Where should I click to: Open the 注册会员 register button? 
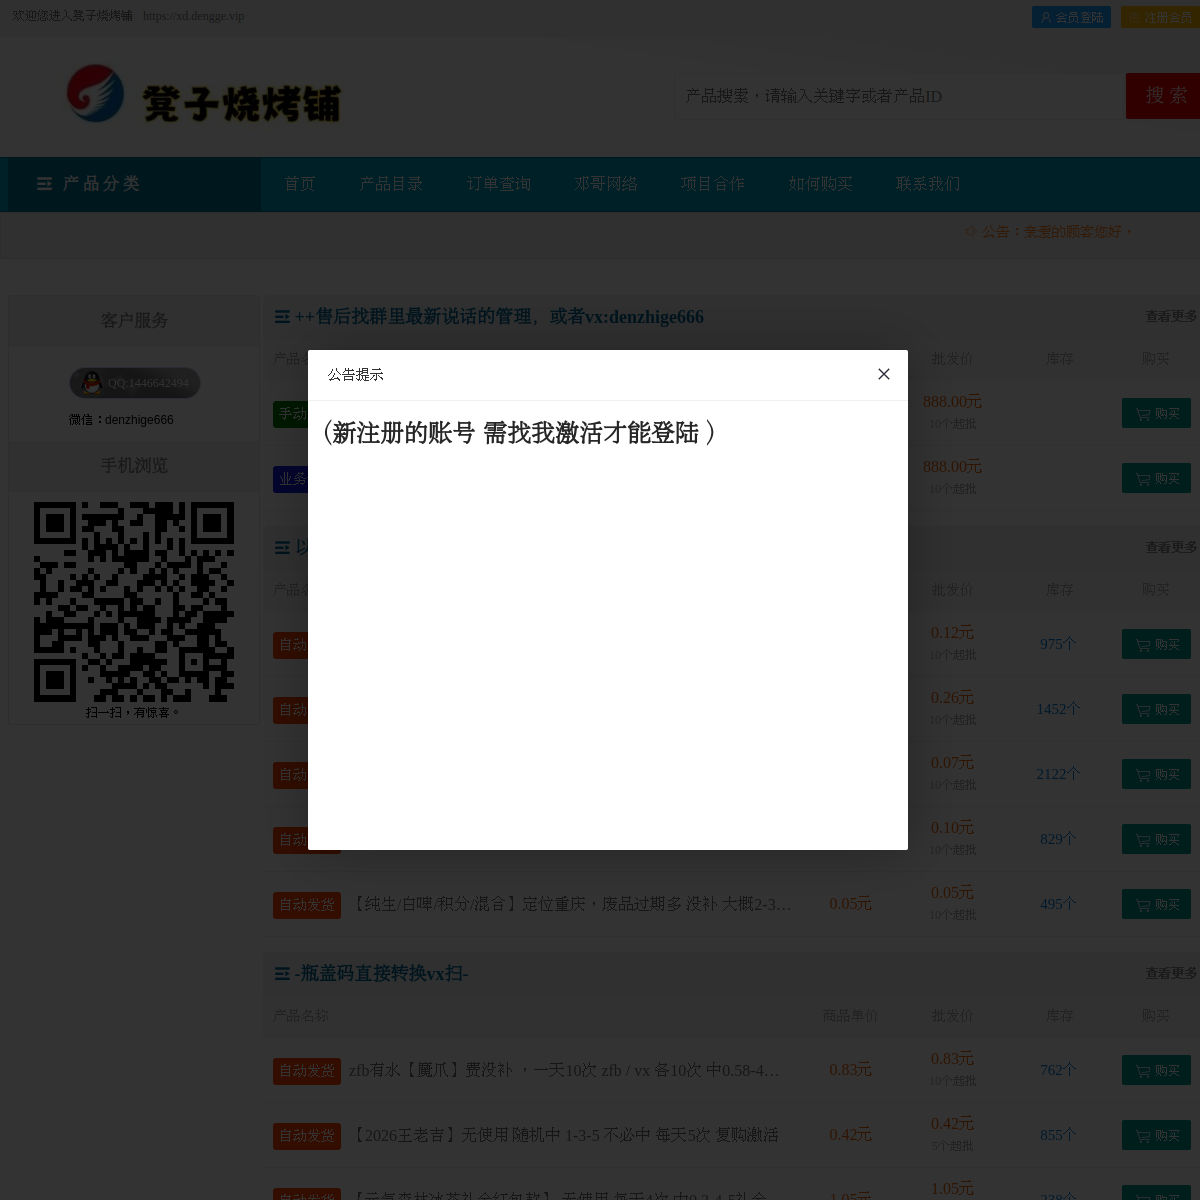pos(1160,17)
